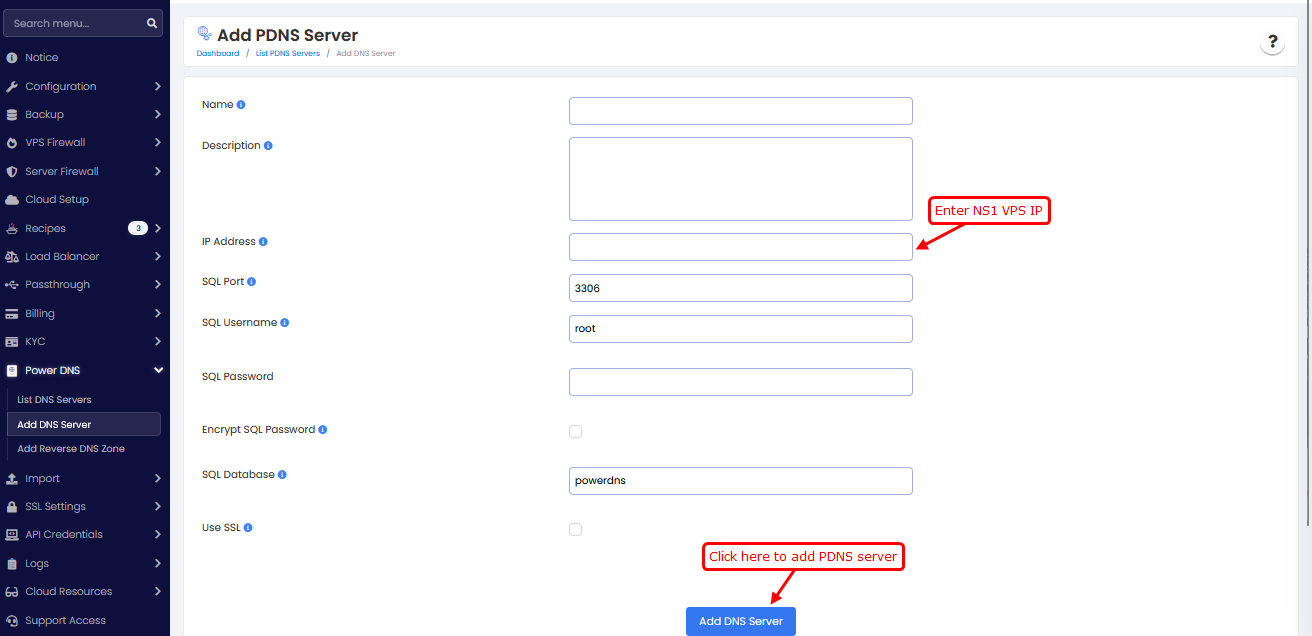Click the List PDNS Servers breadcrumb
Viewport: 1312px width, 636px height.
pos(288,53)
